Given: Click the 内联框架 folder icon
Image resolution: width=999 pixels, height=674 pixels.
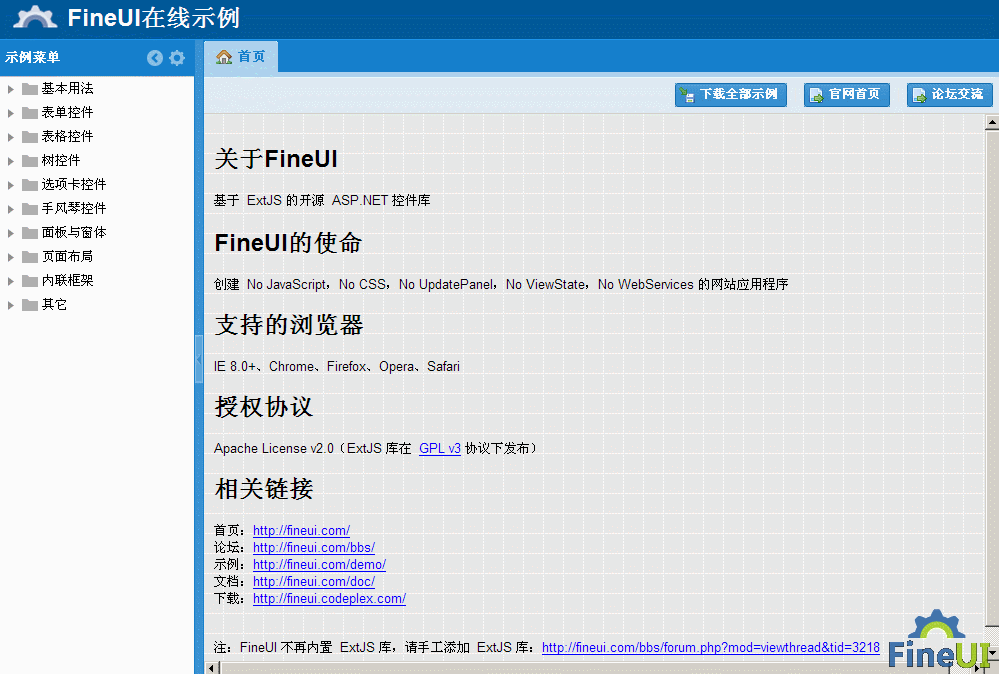Looking at the screenshot, I should click(30, 280).
